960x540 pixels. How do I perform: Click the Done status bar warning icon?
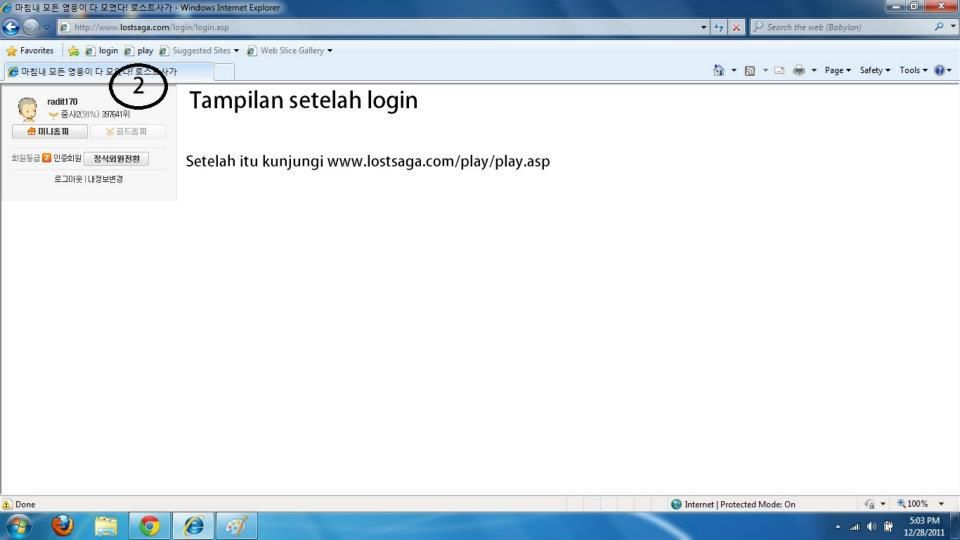[x=7, y=504]
